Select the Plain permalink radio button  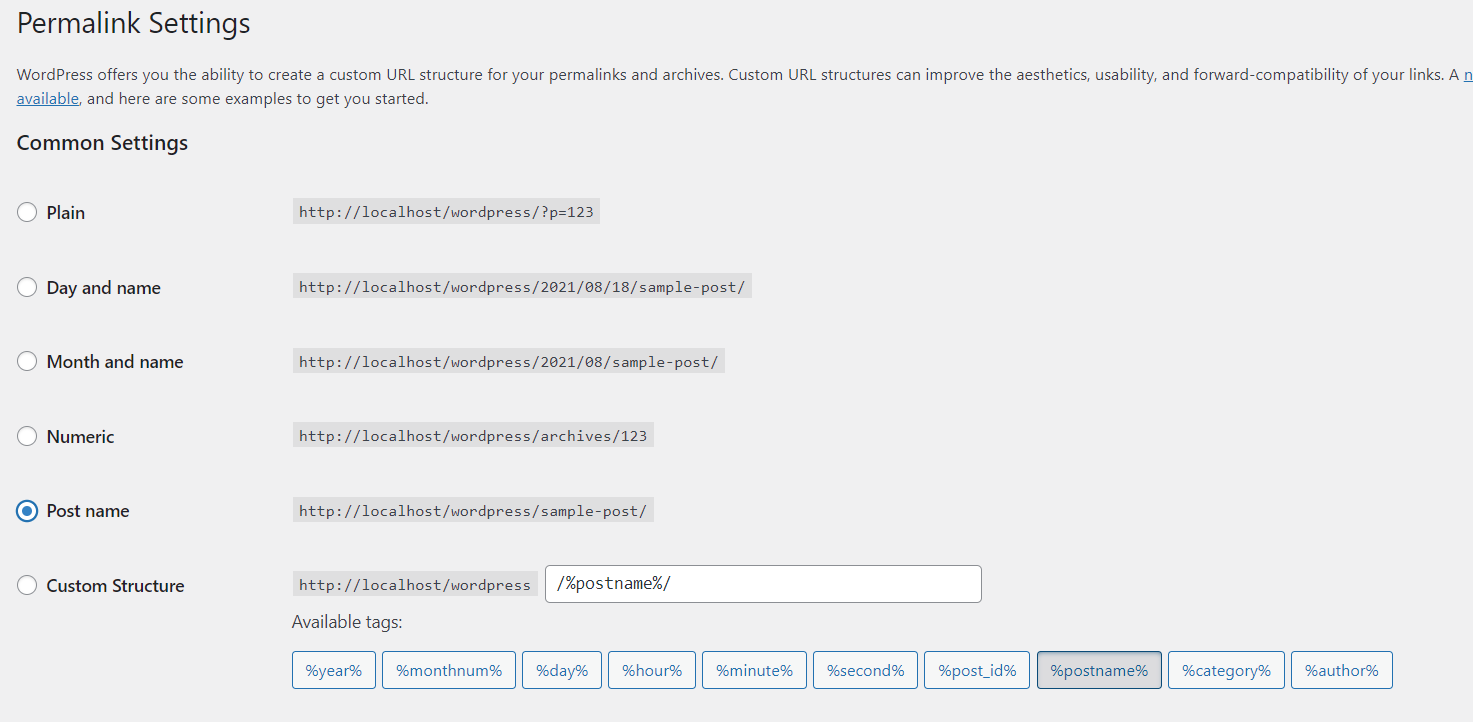coord(27,213)
